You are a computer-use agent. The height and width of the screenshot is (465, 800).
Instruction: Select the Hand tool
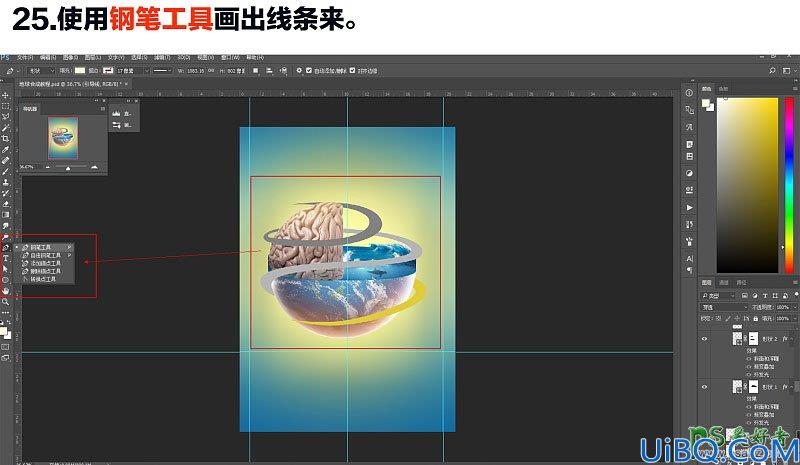click(6, 291)
